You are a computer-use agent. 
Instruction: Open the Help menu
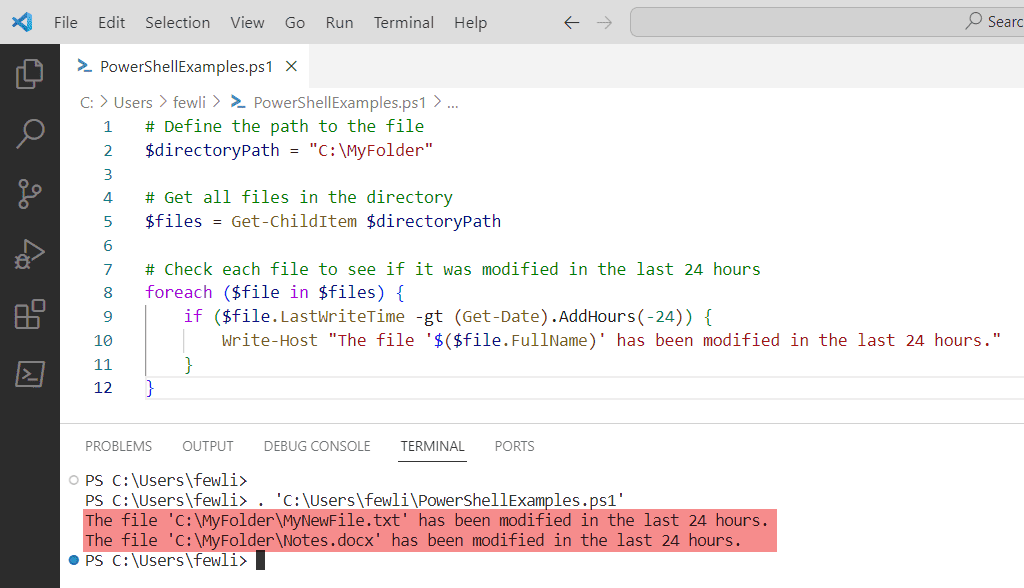pos(470,22)
